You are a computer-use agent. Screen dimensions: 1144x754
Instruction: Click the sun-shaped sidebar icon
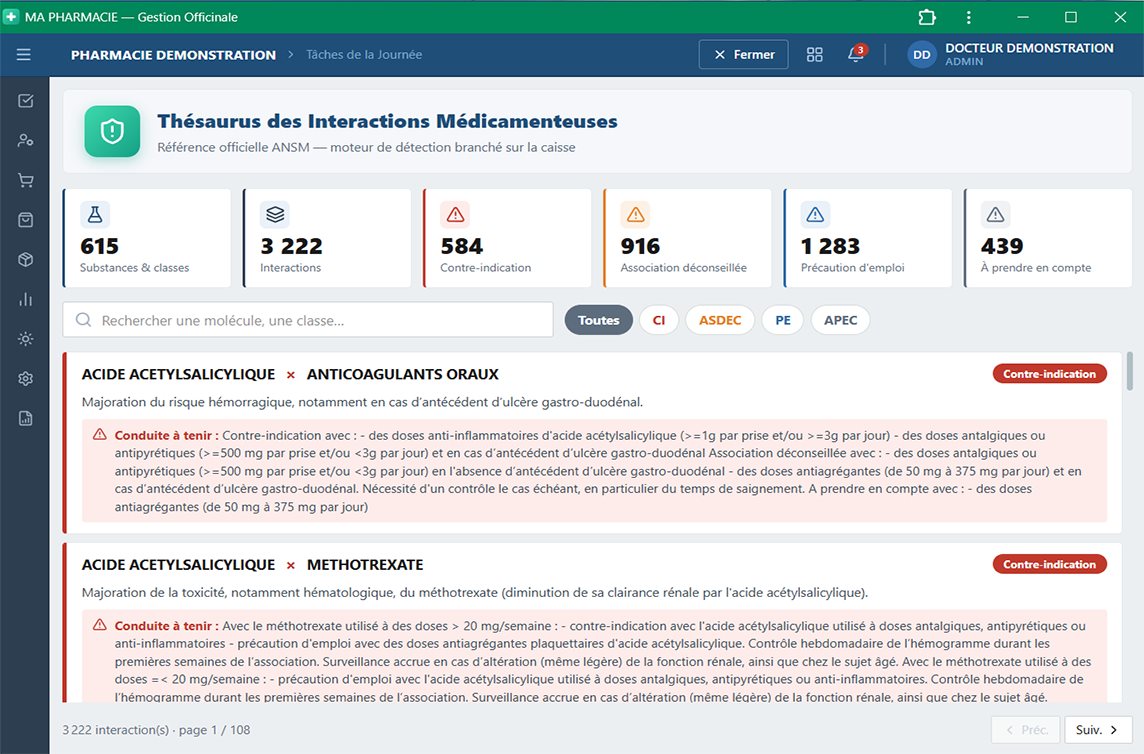pyautogui.click(x=26, y=339)
